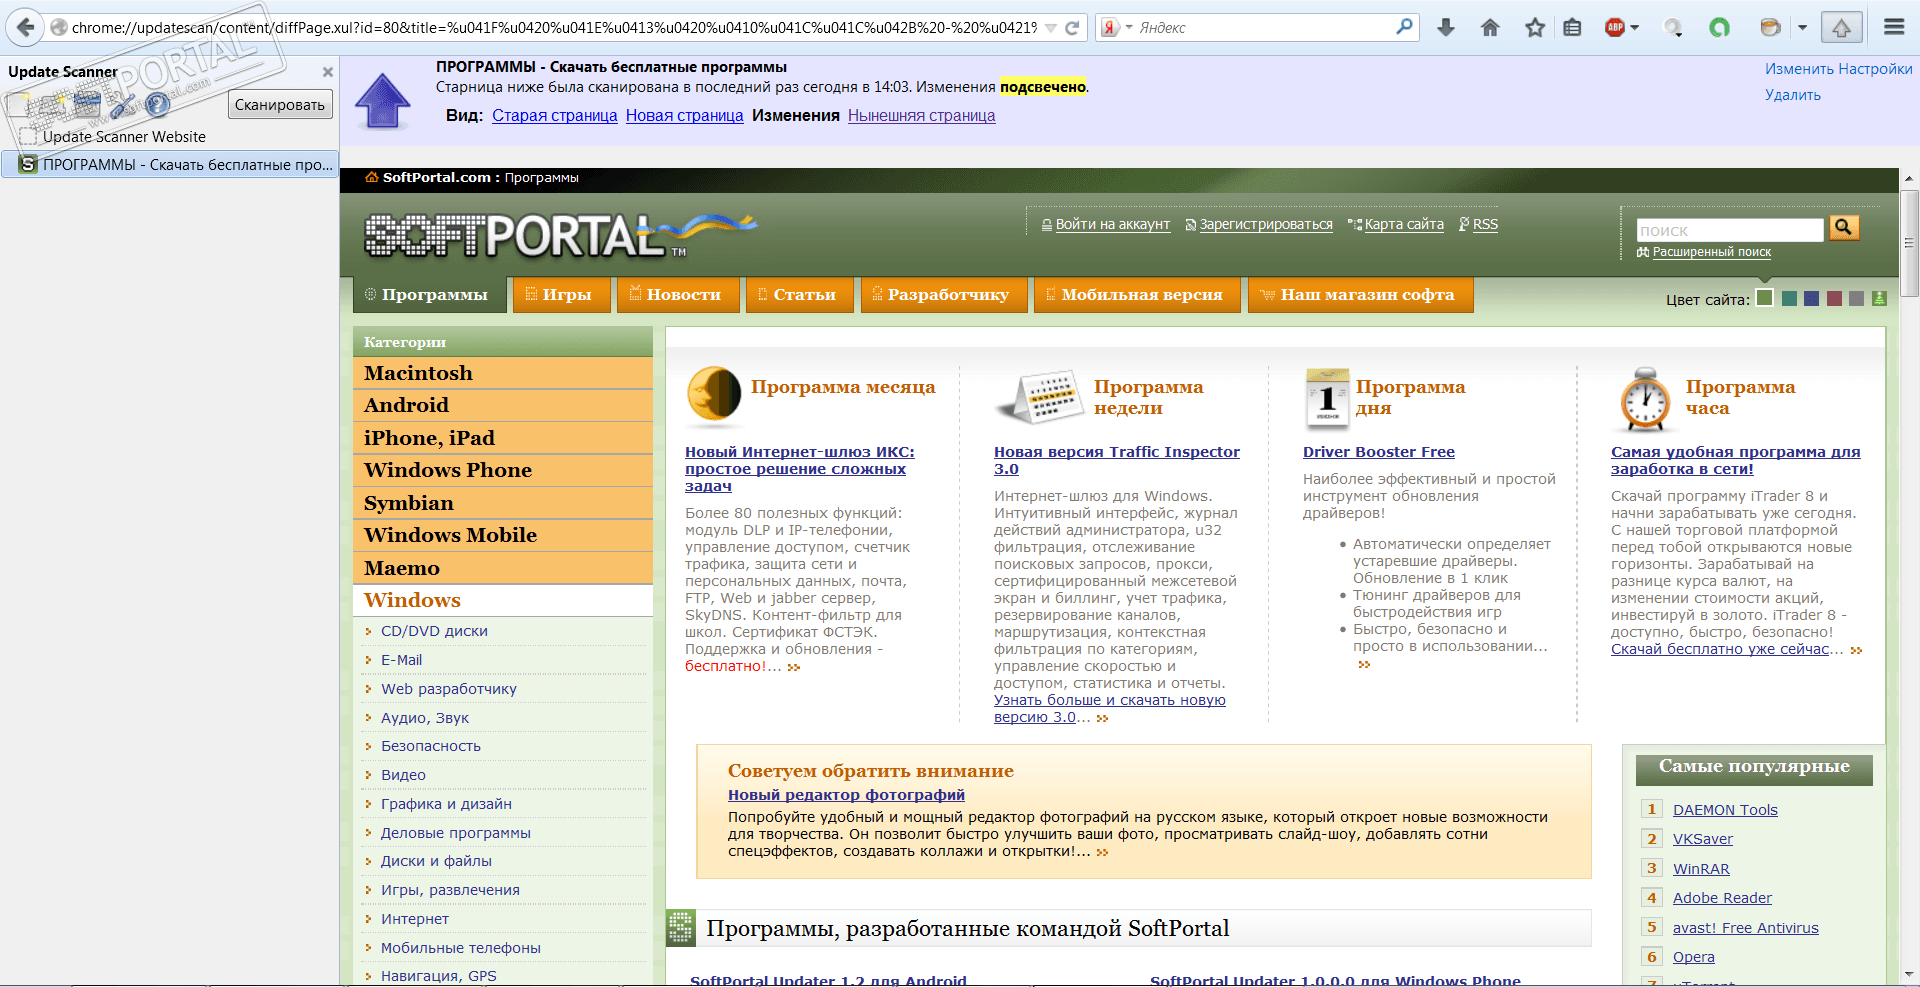Image resolution: width=1920 pixels, height=987 pixels.
Task: Click the alarm clock icon for Программа часа
Action: point(1645,399)
